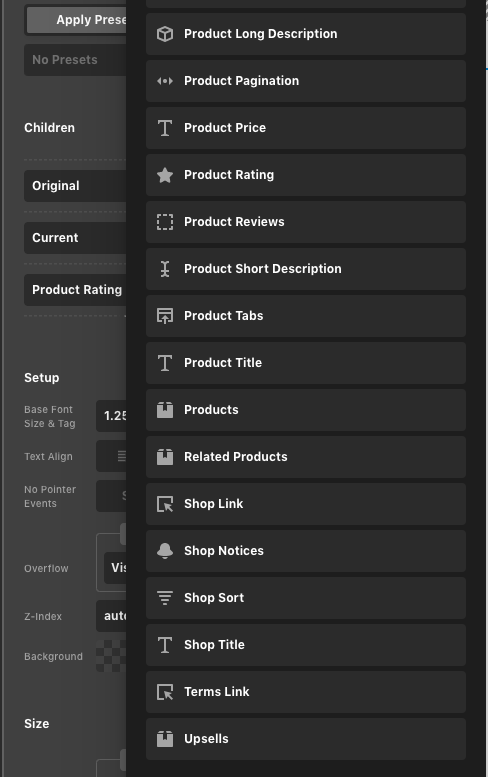This screenshot has height=777, width=488.
Task: Open the Original children item
Action: pyautogui.click(x=75, y=186)
